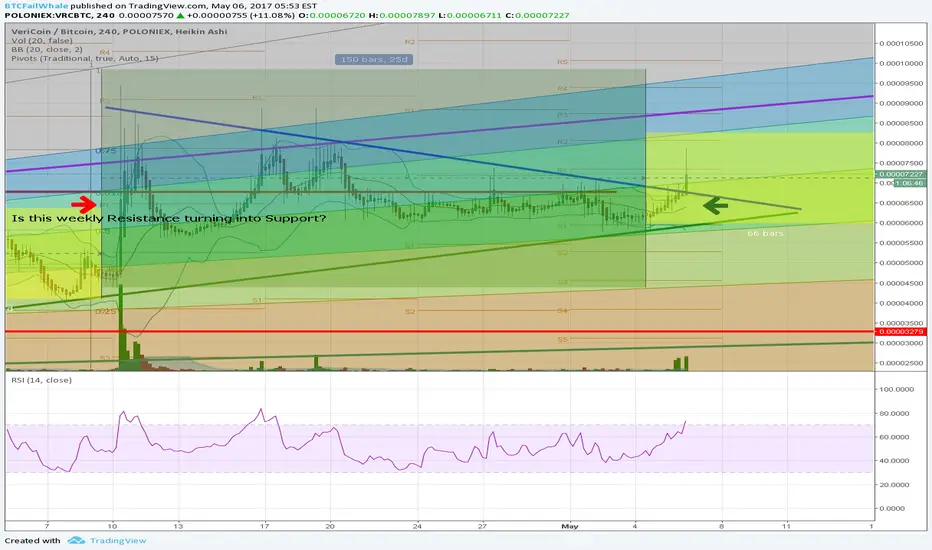Click the 24 date axis label
This screenshot has height=550, width=932.
pos(417,526)
